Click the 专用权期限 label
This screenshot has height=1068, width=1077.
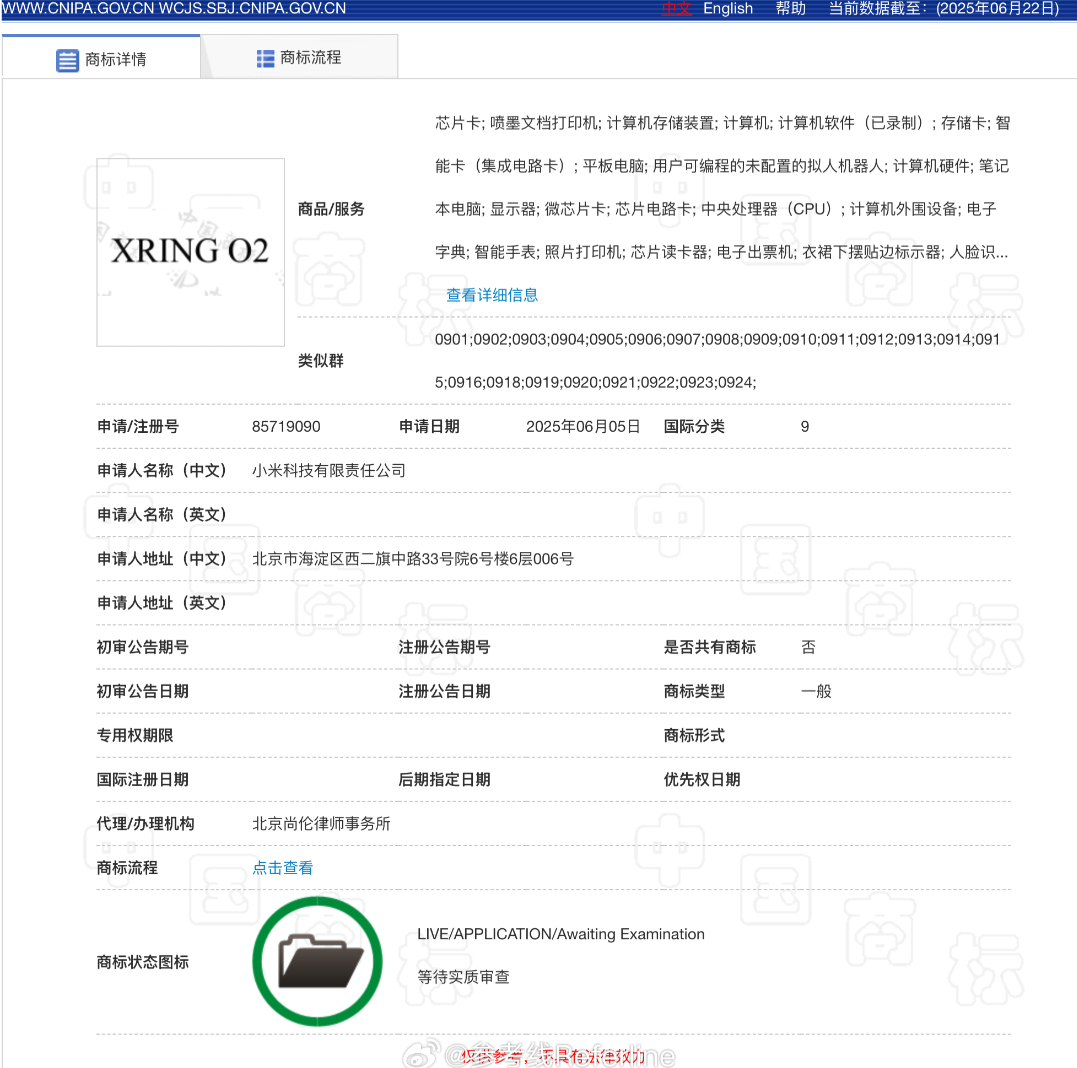click(x=135, y=736)
